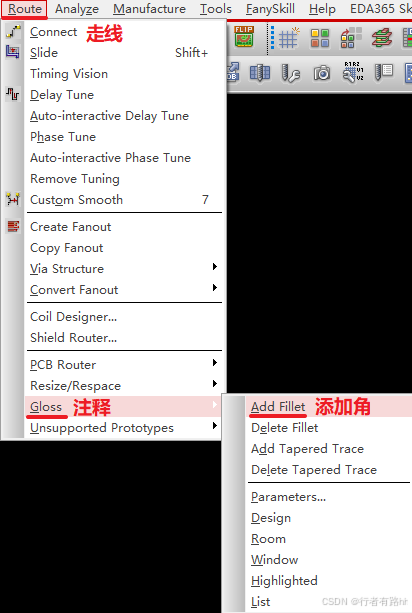The image size is (412, 613).
Task: Click the camera snapshot toolbar icon
Action: [322, 73]
